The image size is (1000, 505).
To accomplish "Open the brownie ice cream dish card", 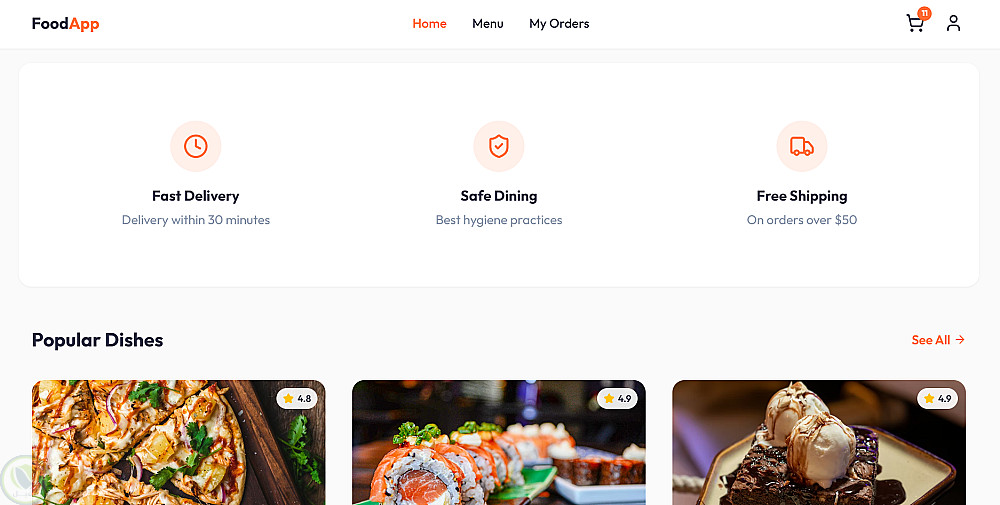I will 819,443.
